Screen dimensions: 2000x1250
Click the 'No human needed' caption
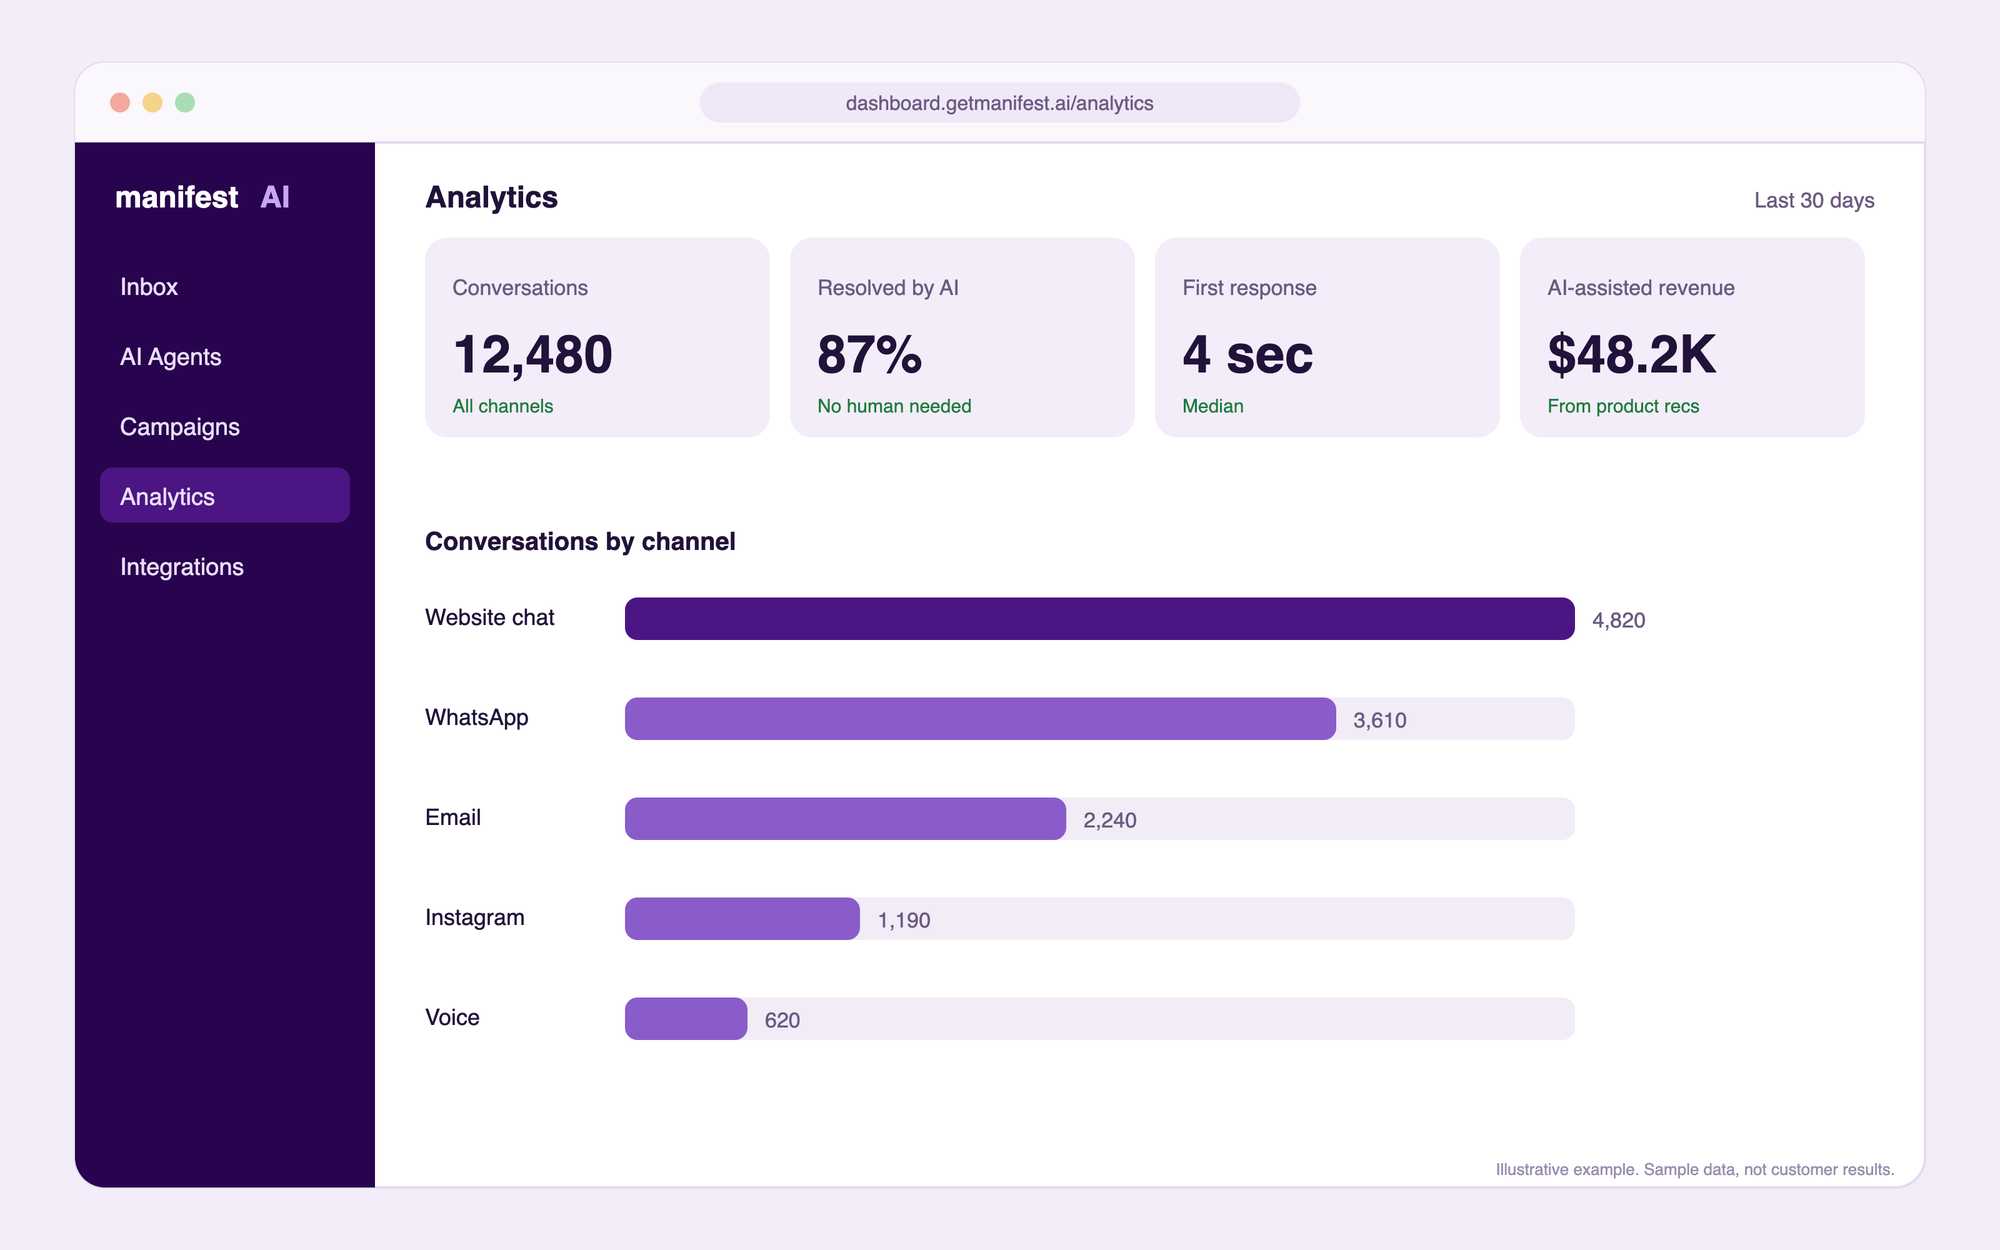pos(894,406)
